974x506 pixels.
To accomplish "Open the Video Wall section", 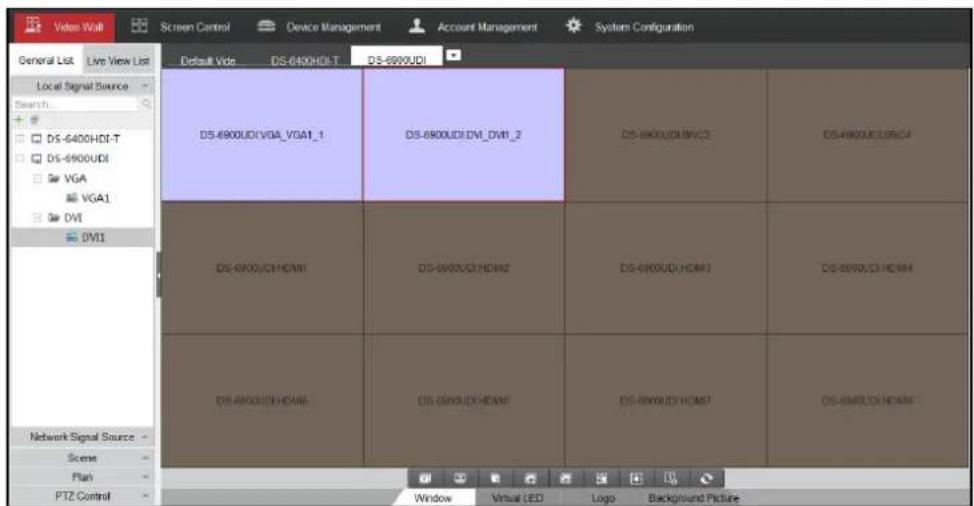I will click(x=64, y=27).
